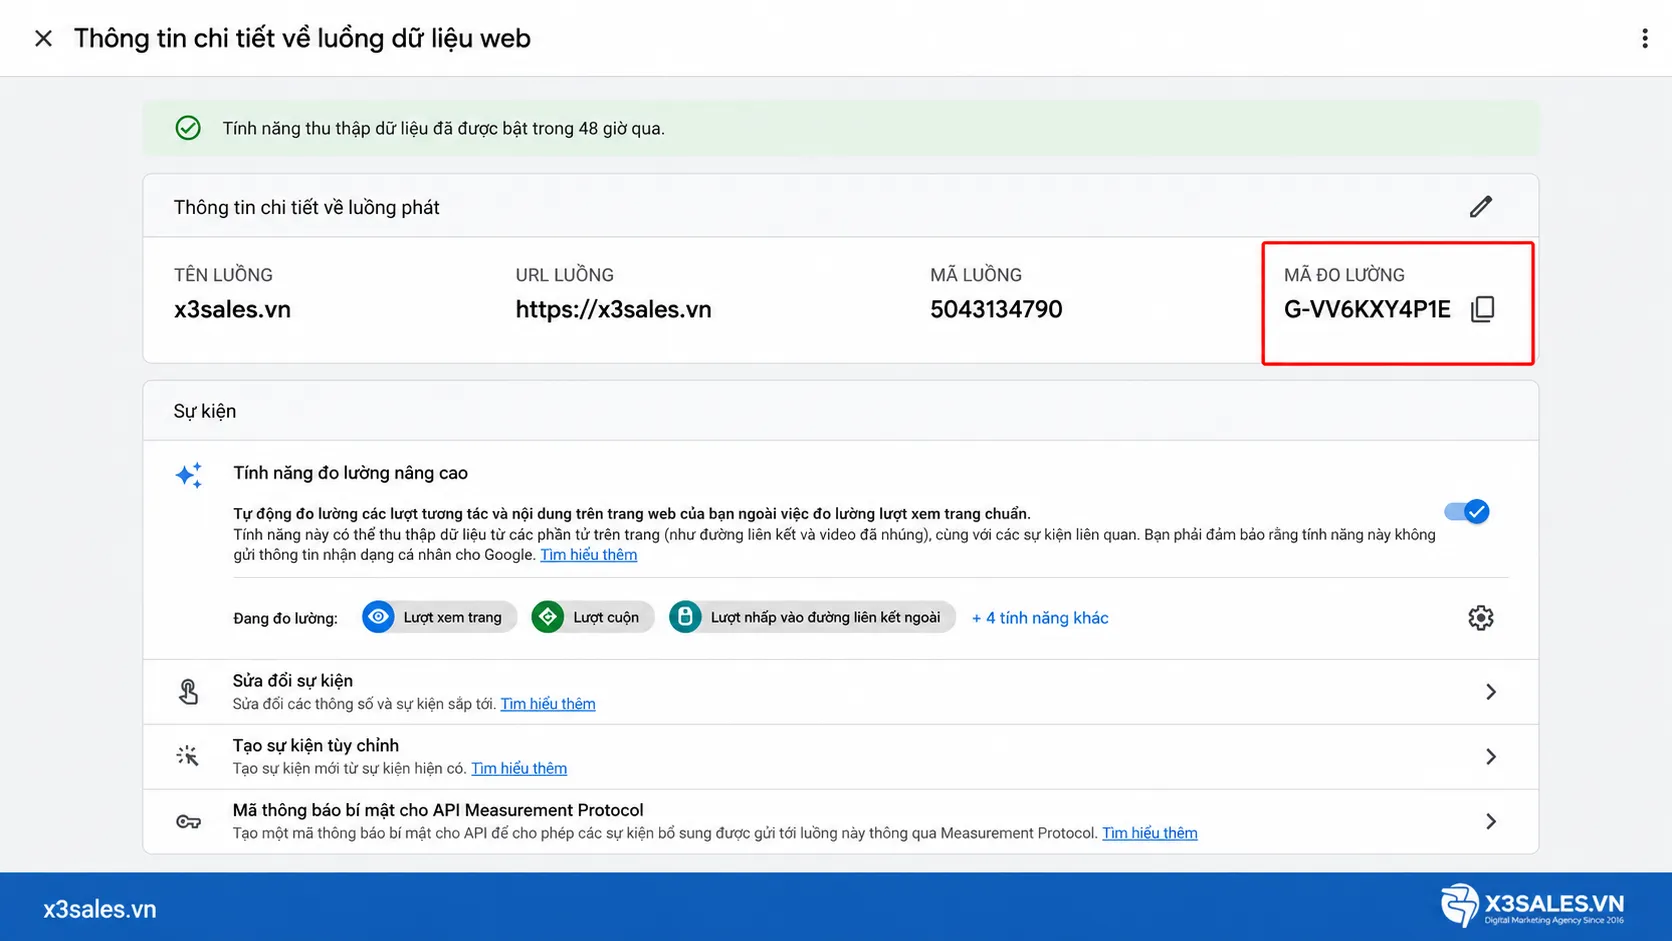Click the key icon for Measurement Protocol secret

tap(188, 822)
